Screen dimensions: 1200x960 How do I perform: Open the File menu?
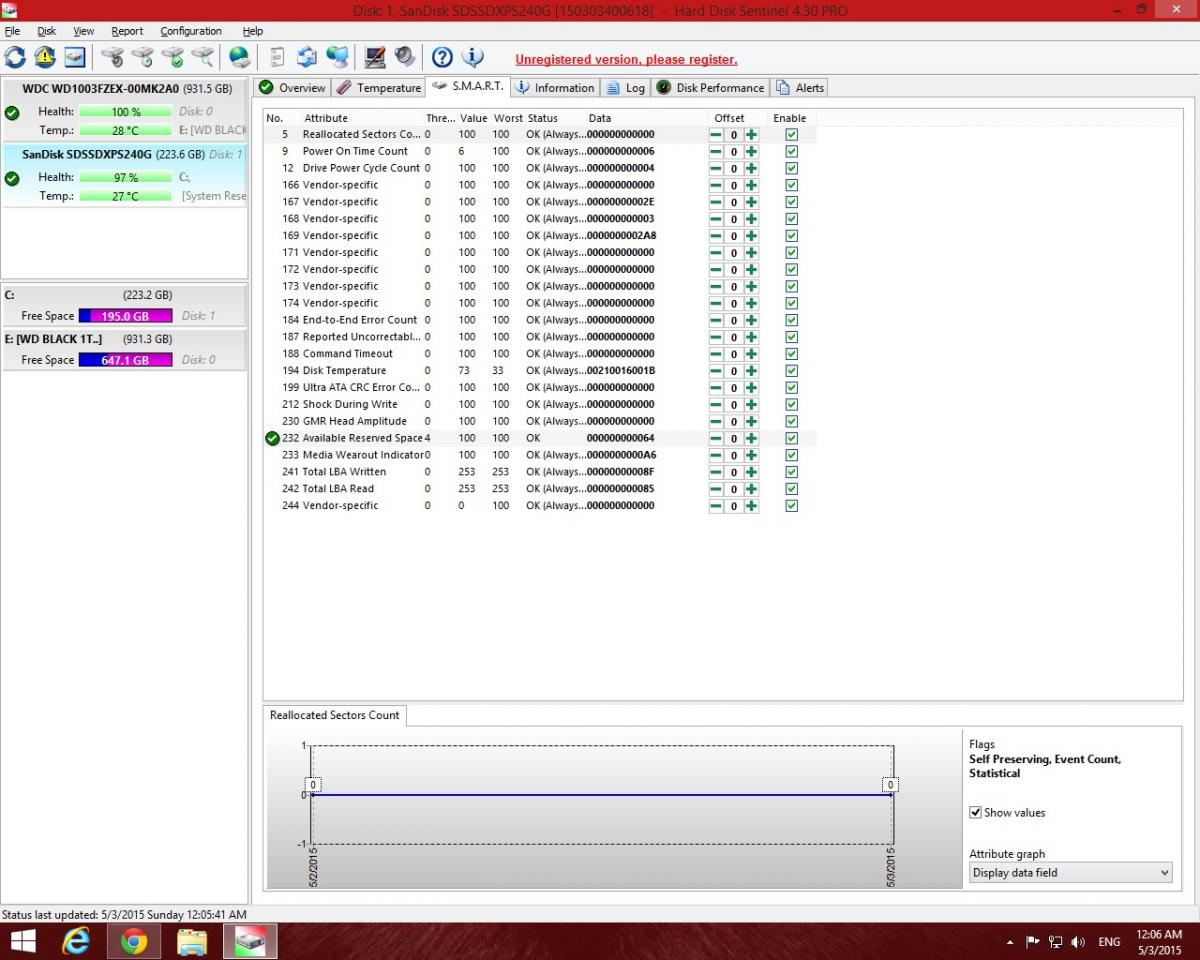point(12,31)
